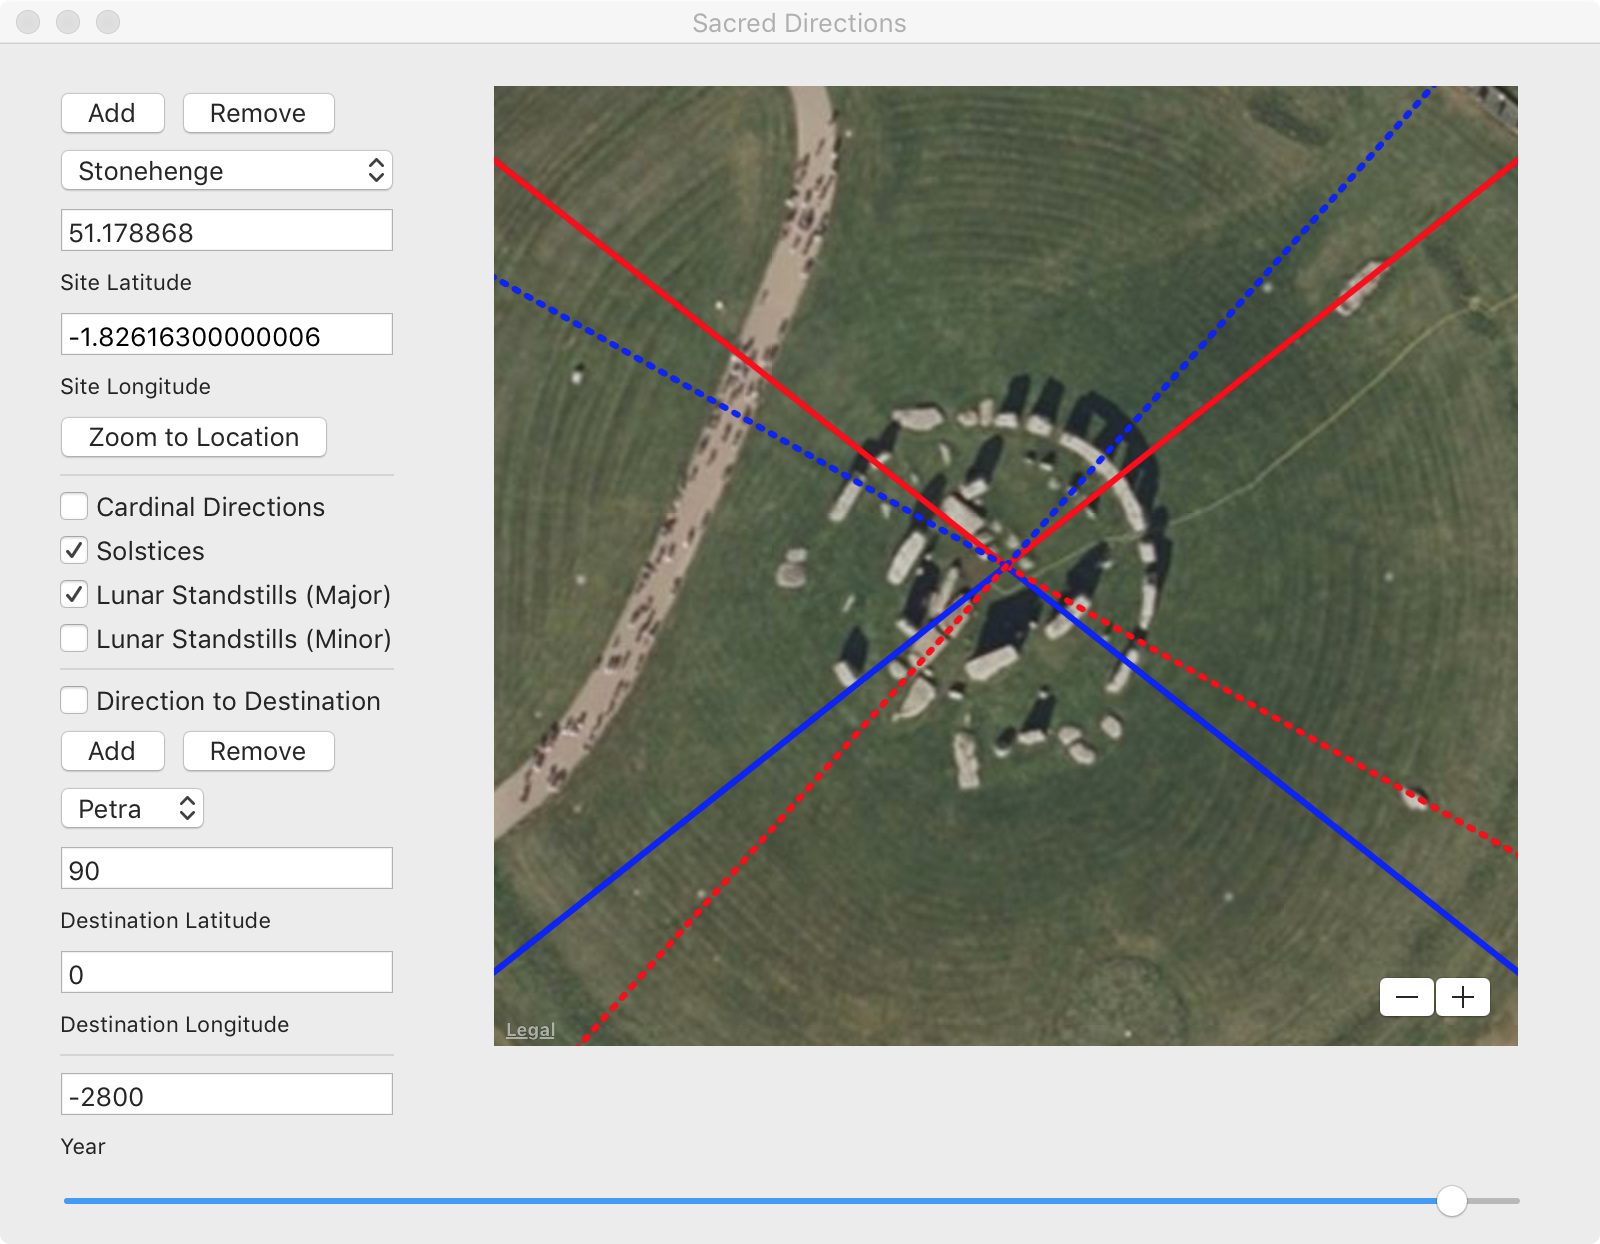Uncheck the Solstices checkbox
The width and height of the screenshot is (1600, 1244).
coord(74,551)
